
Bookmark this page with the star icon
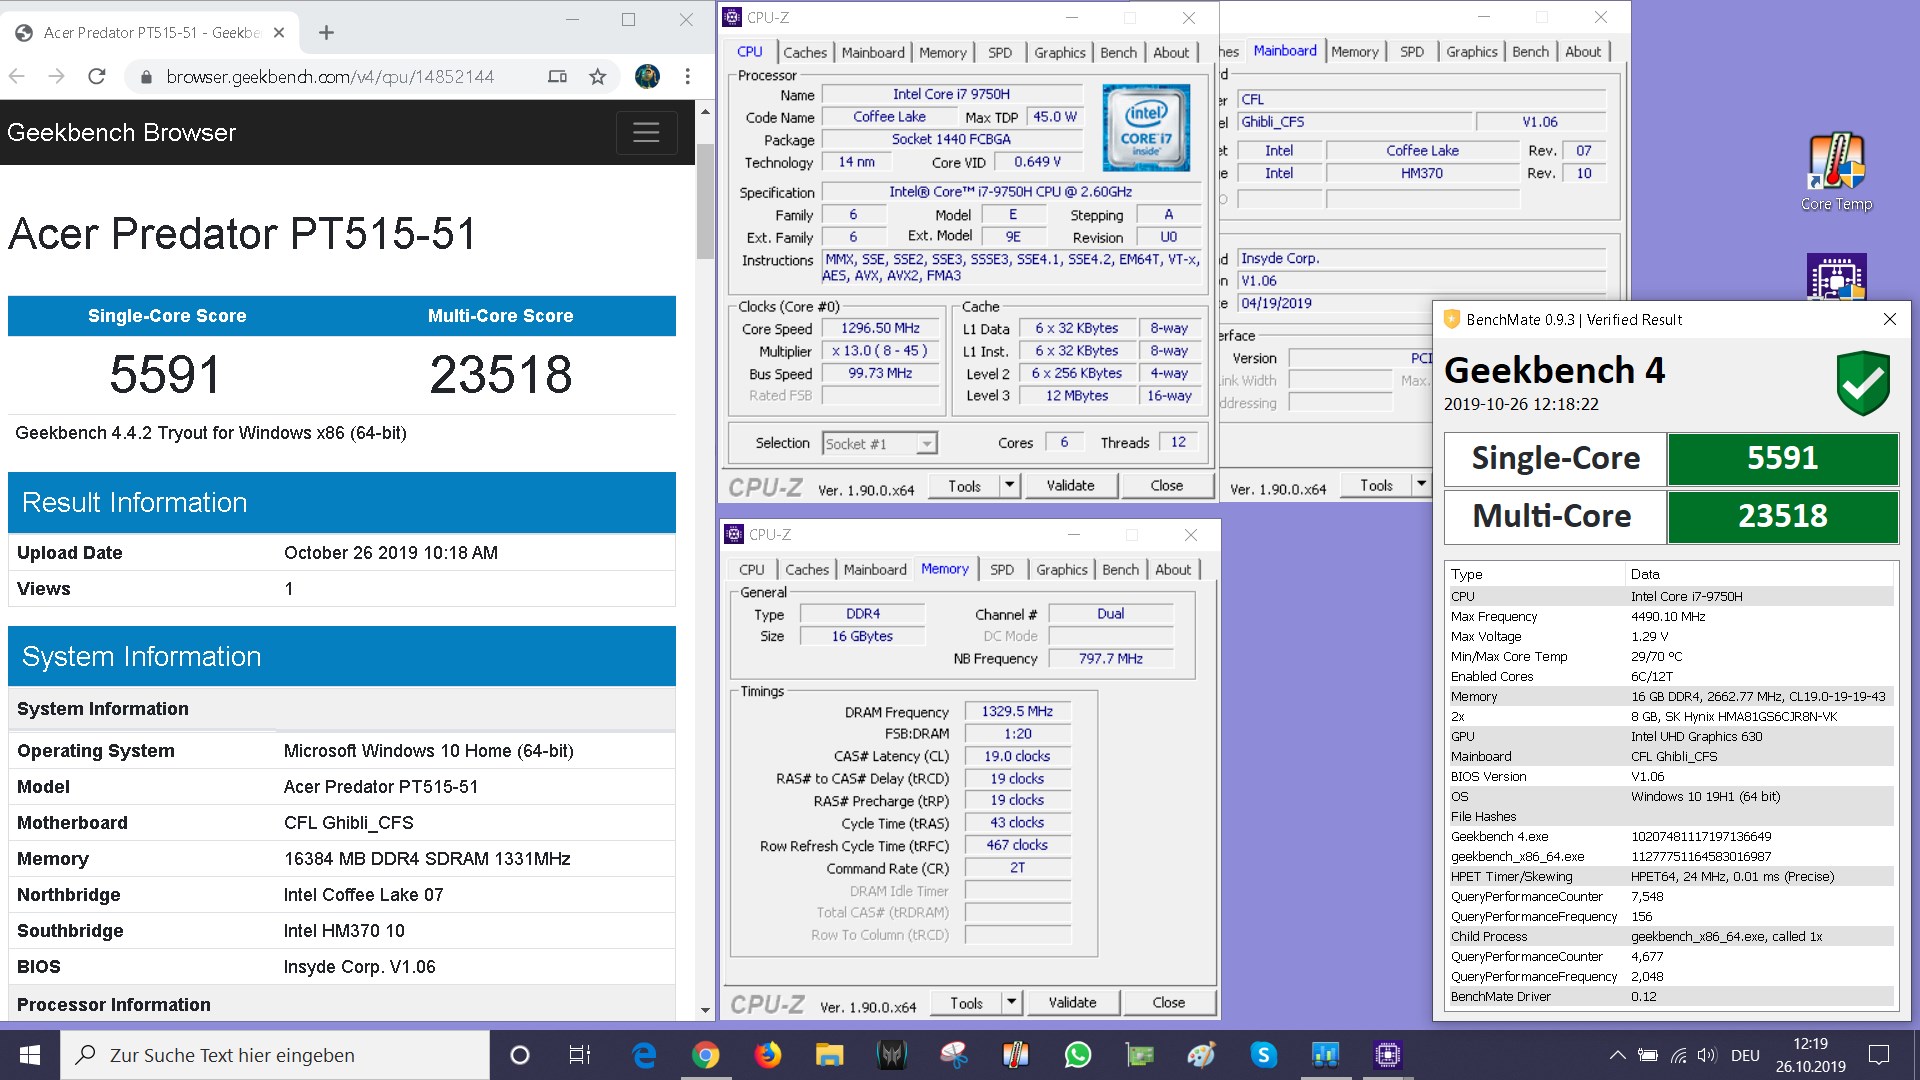598,76
